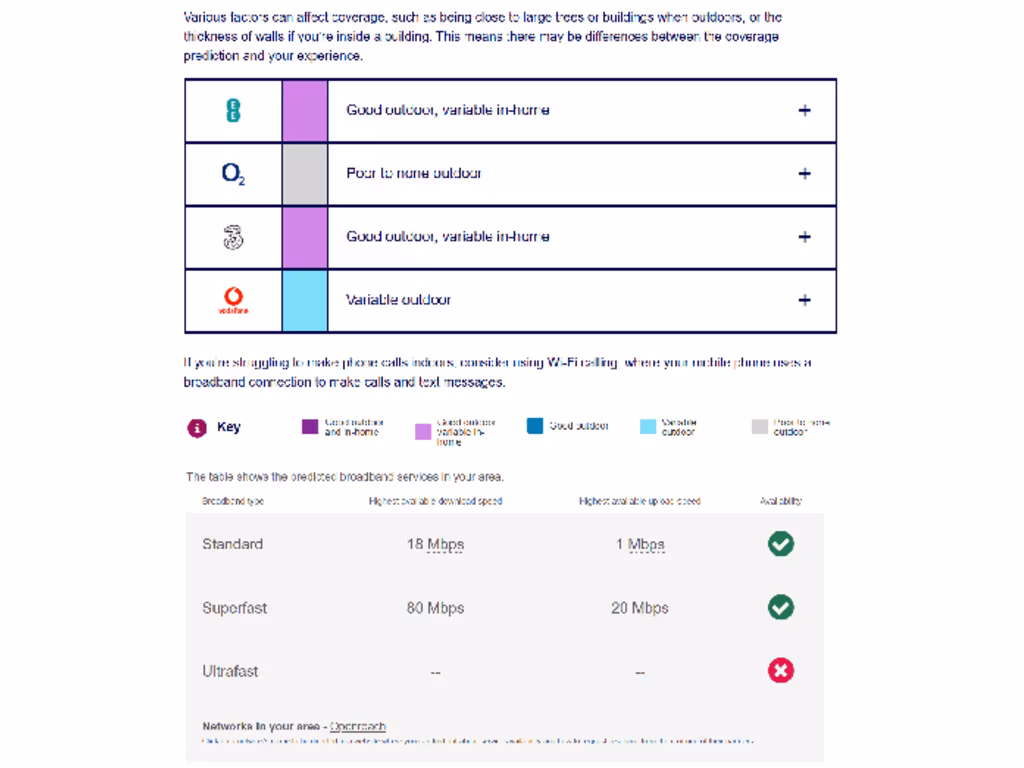Expand the EE coverage row

tap(804, 111)
